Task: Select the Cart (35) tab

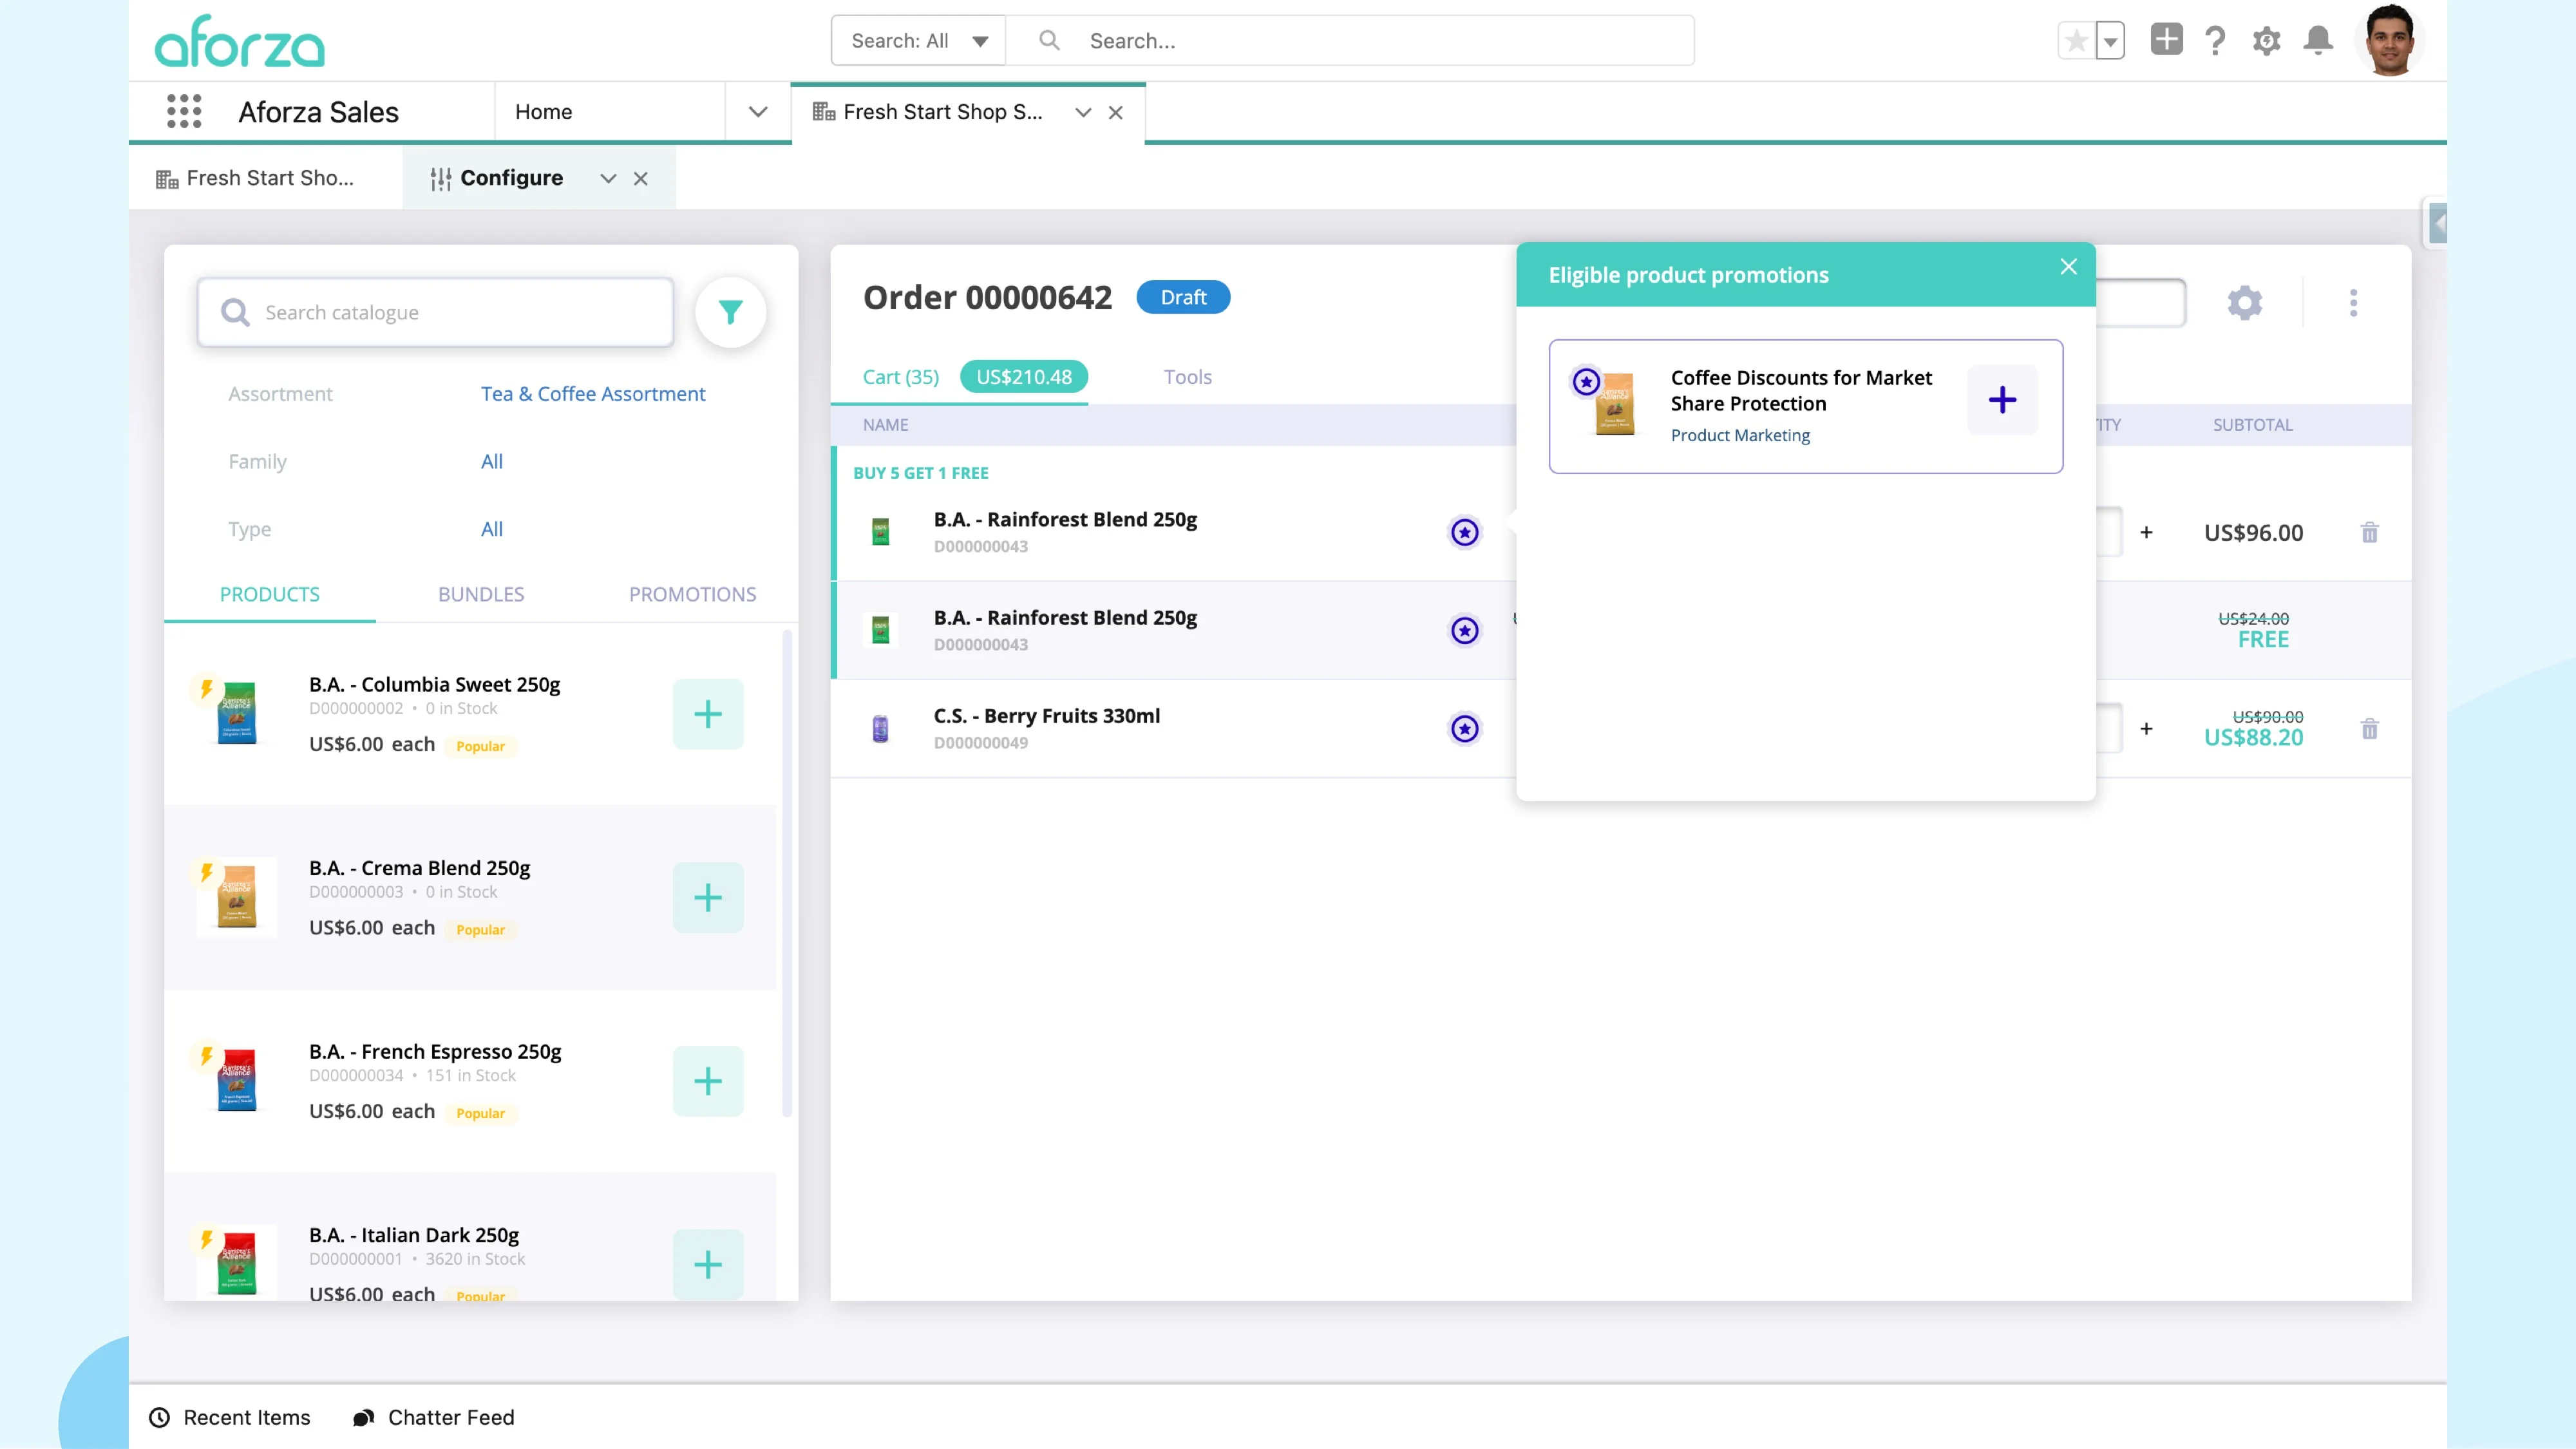Action: tap(901, 377)
